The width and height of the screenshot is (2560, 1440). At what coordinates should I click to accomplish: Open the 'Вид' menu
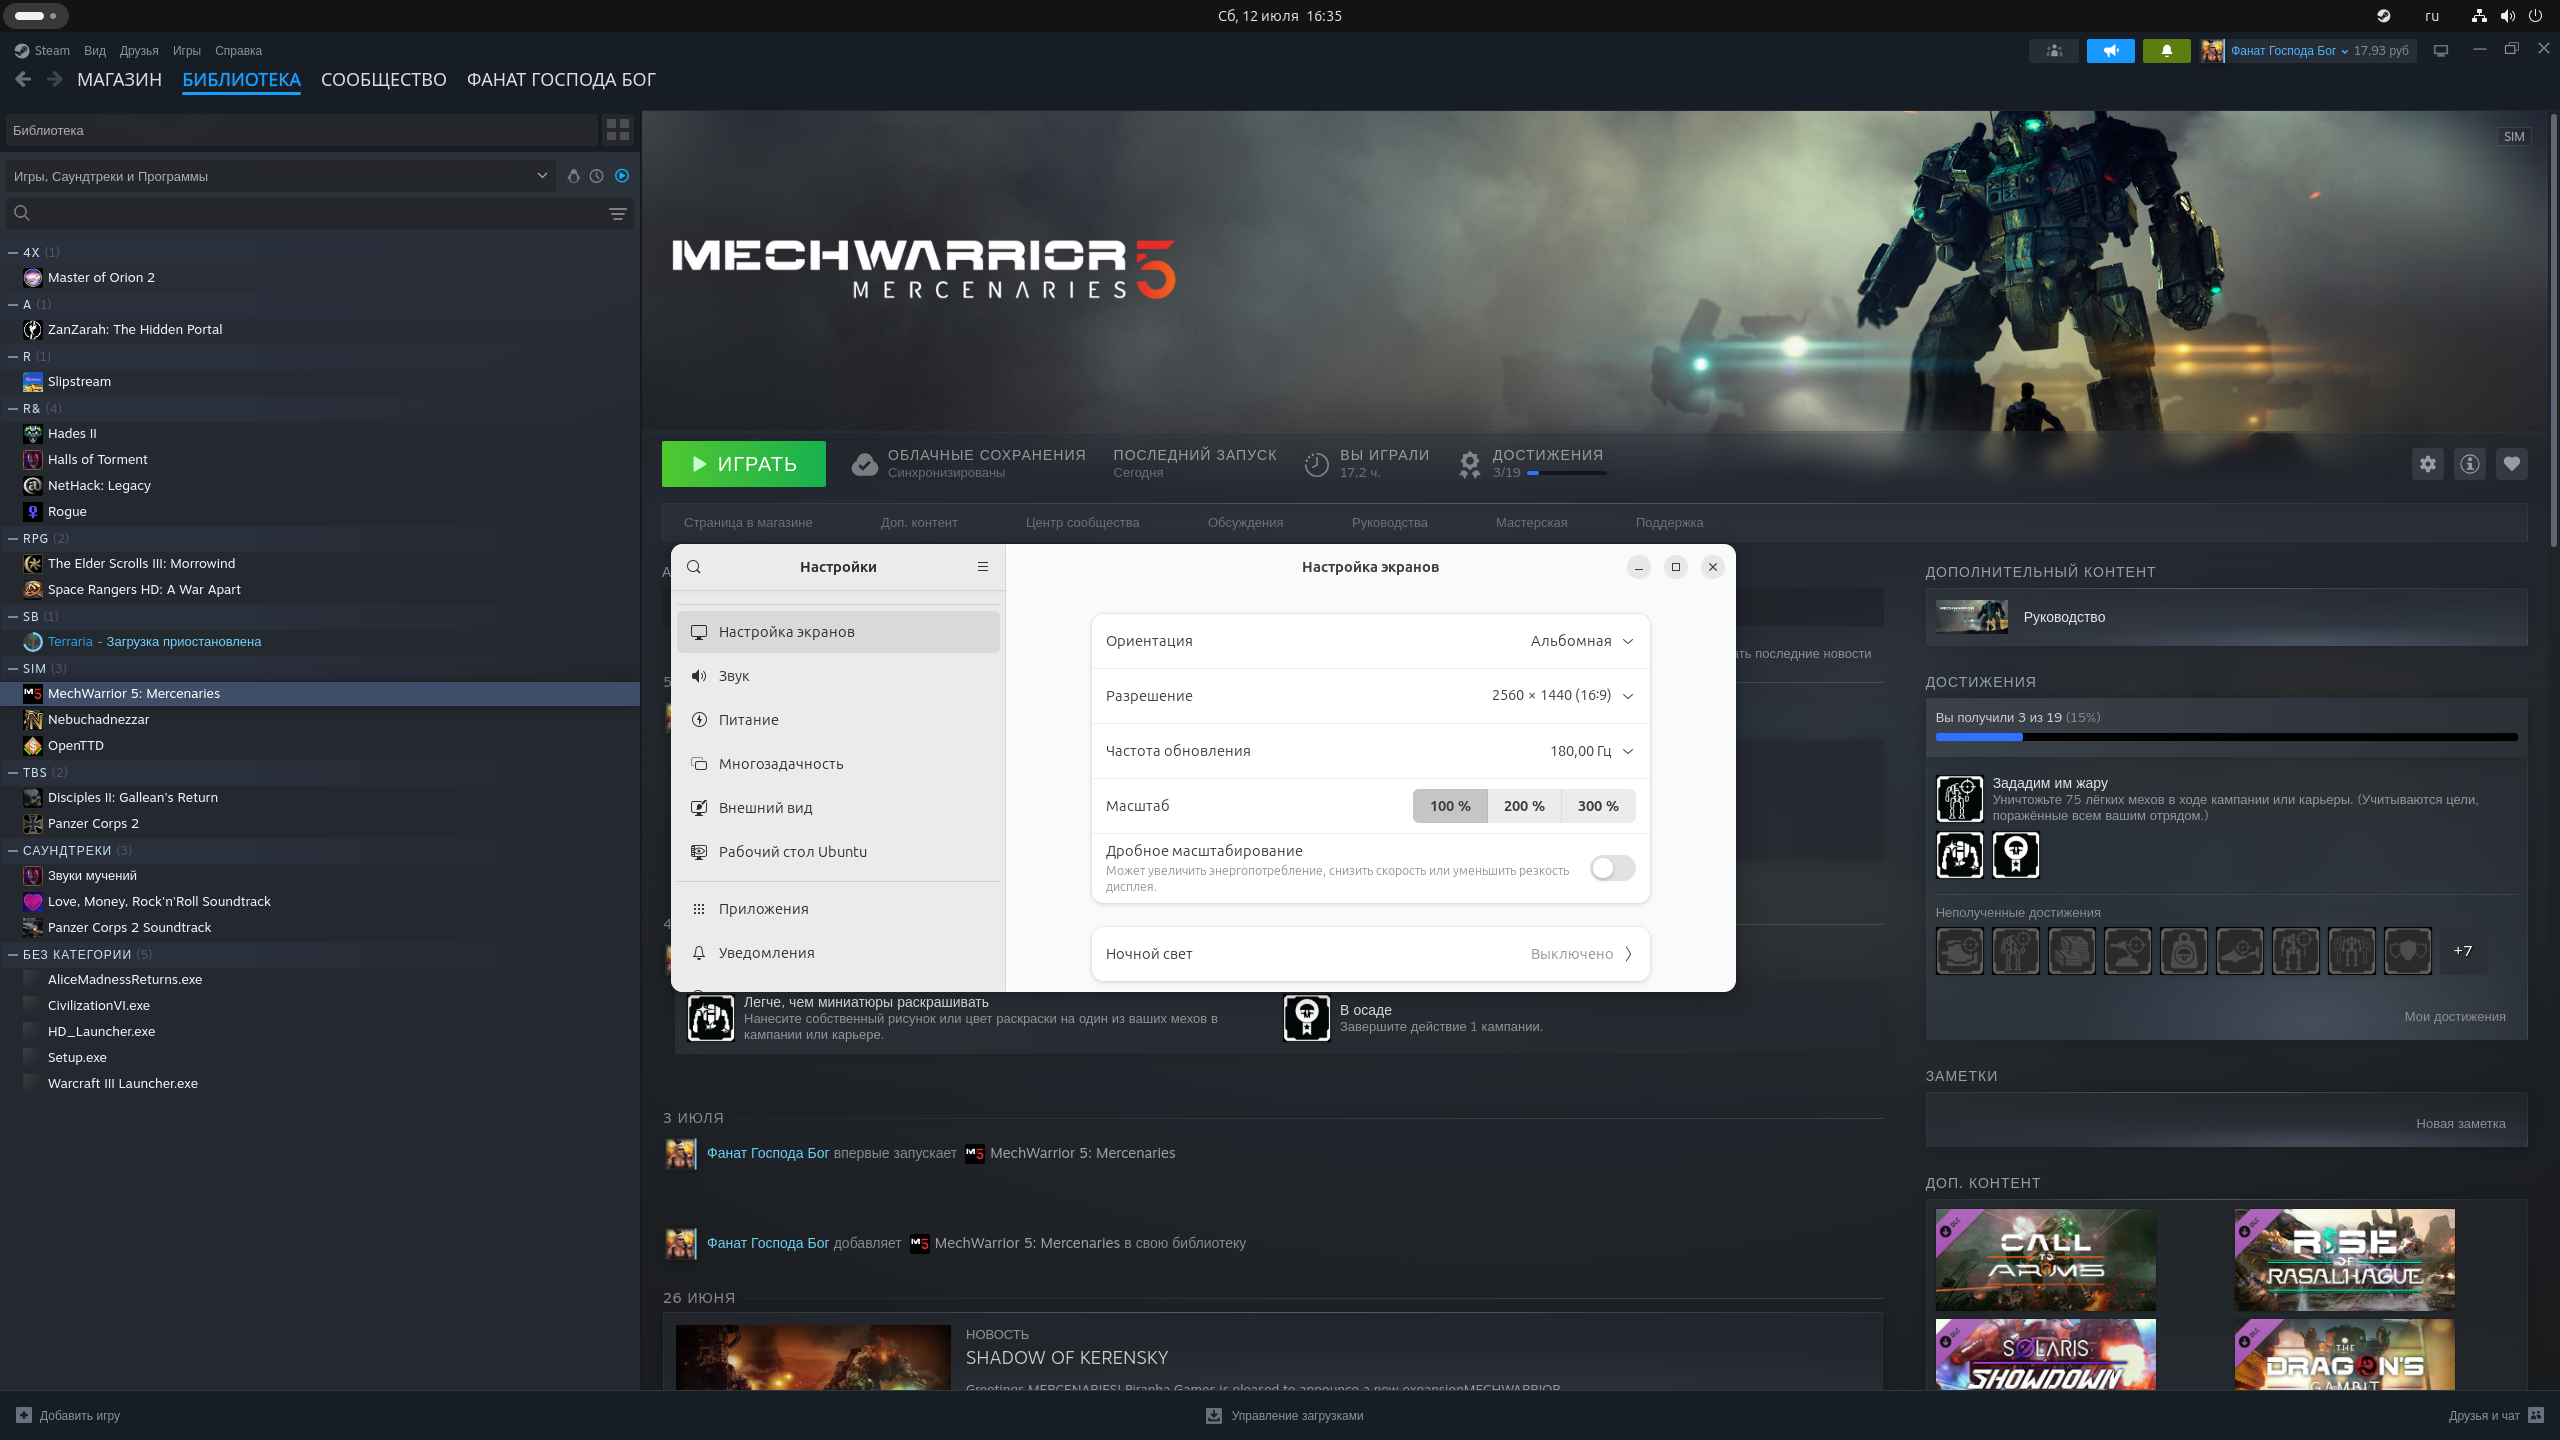95,51
